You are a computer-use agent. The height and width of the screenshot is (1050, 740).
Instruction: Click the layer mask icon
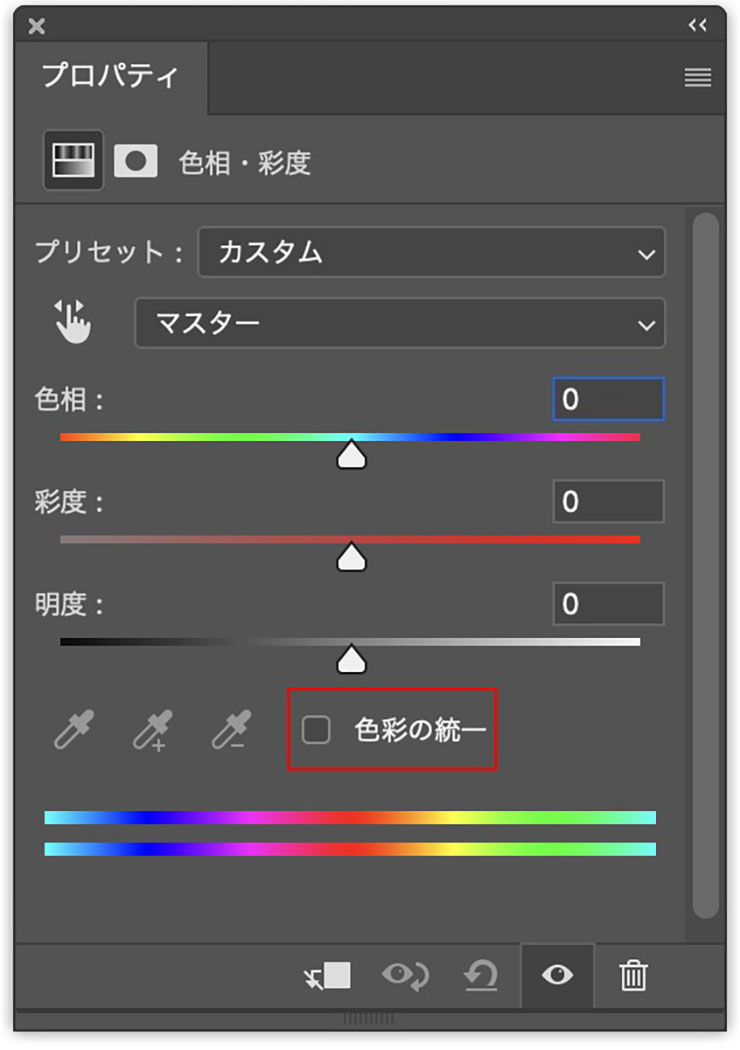click(136, 161)
